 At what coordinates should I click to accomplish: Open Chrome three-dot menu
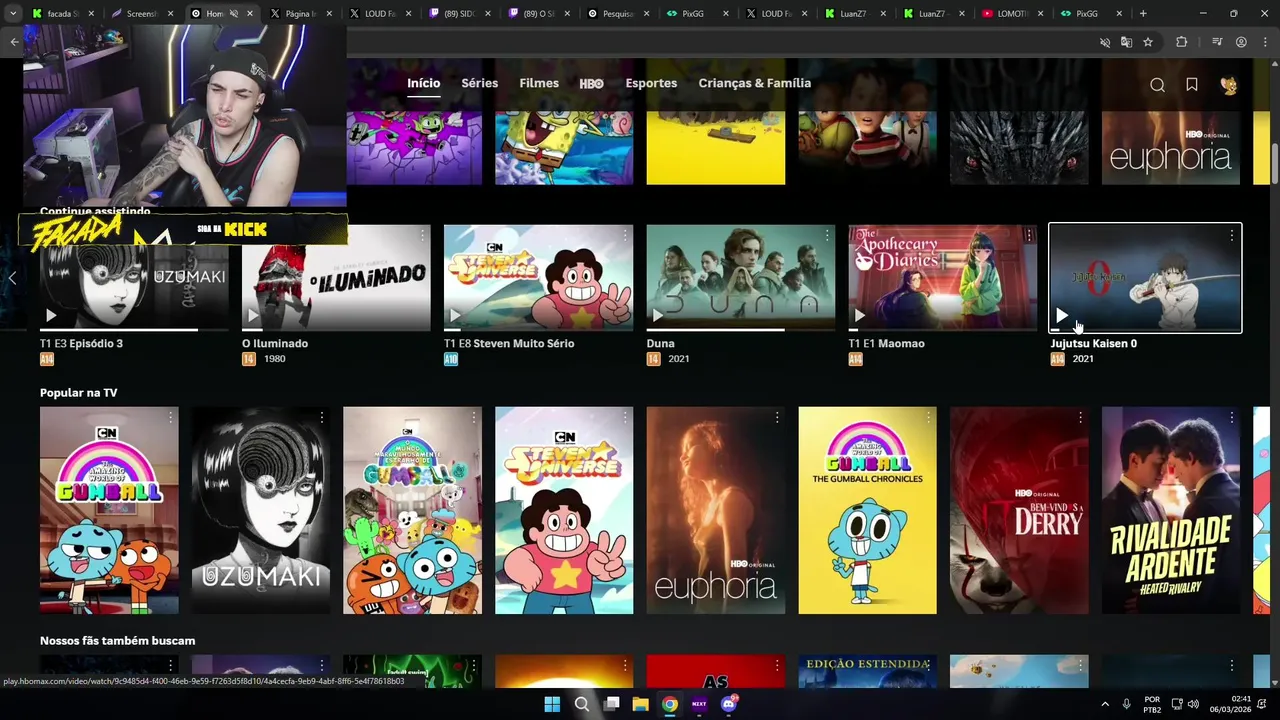[1266, 42]
